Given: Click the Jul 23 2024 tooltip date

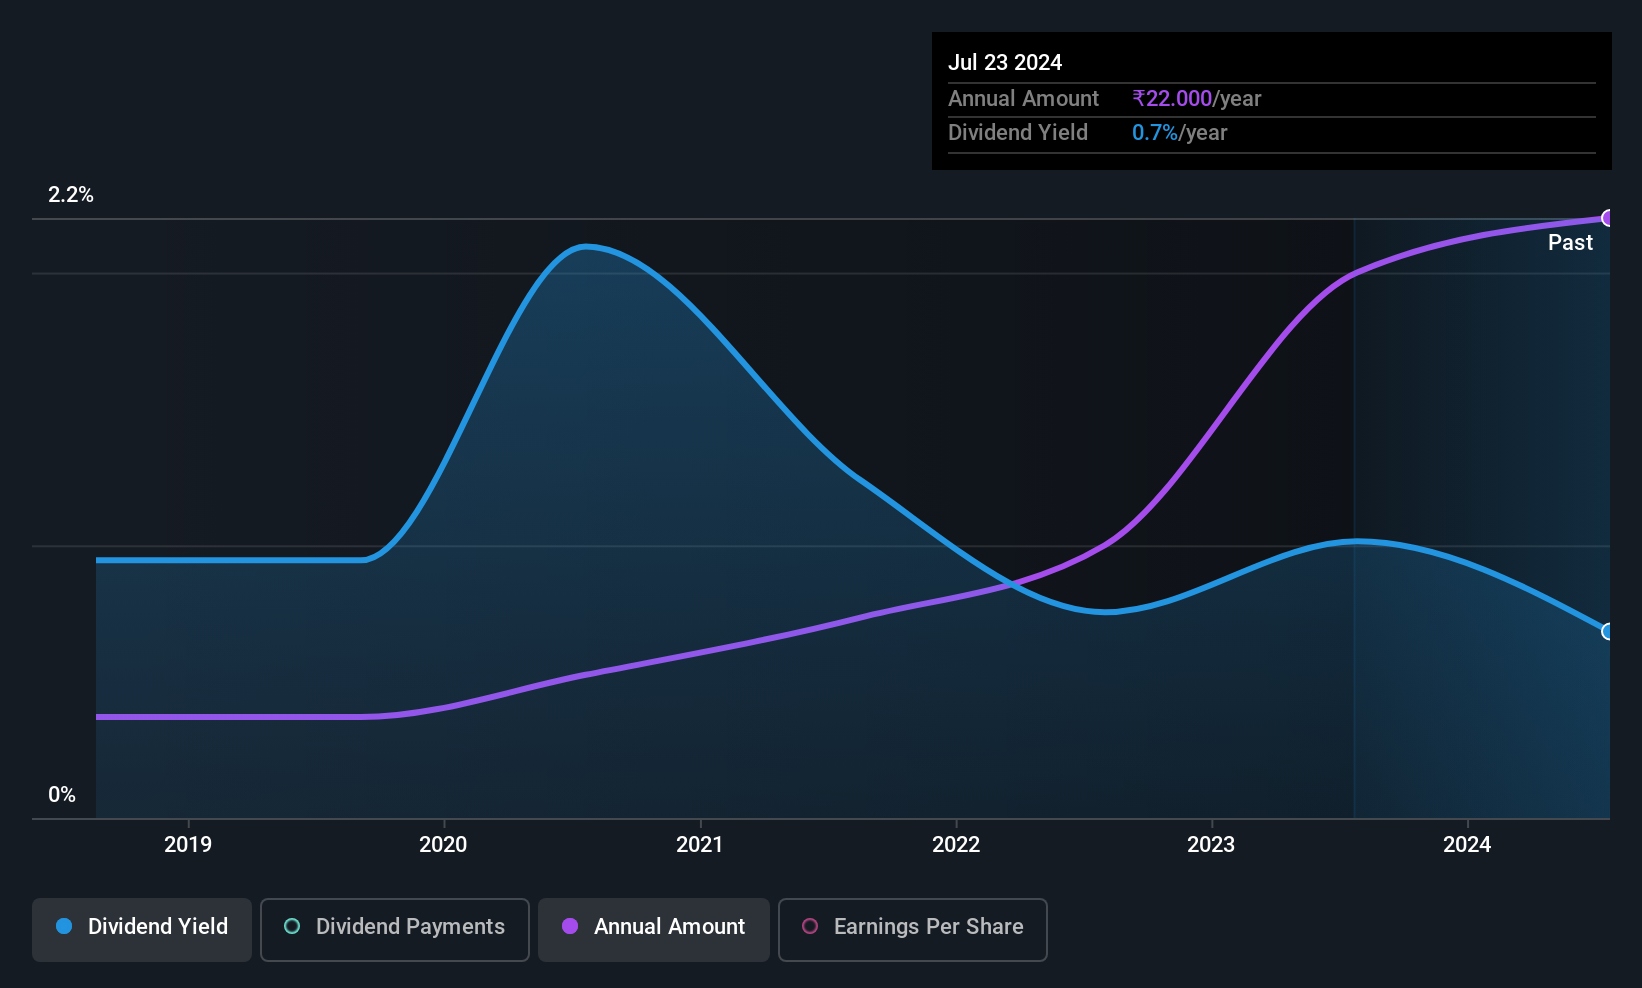Looking at the screenshot, I should click(x=1005, y=62).
